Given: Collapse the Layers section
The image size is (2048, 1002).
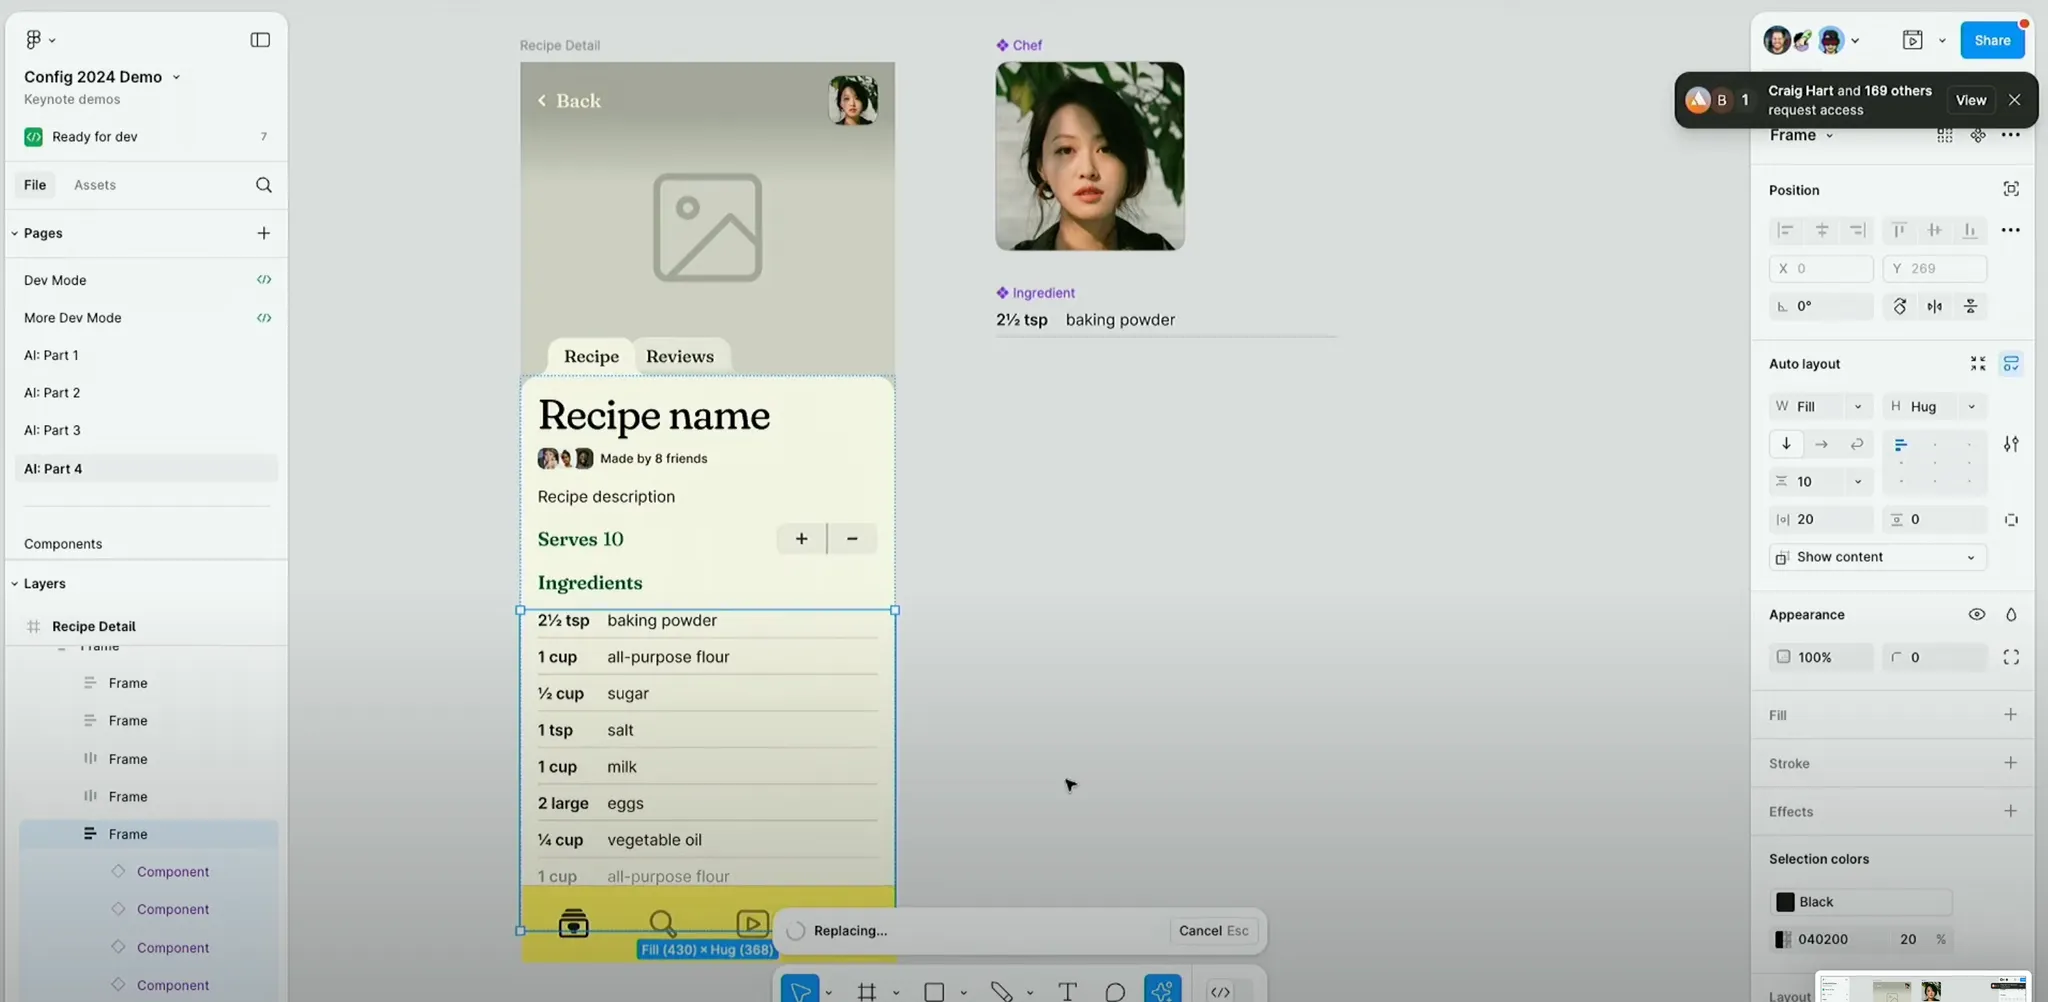Looking at the screenshot, I should (15, 584).
